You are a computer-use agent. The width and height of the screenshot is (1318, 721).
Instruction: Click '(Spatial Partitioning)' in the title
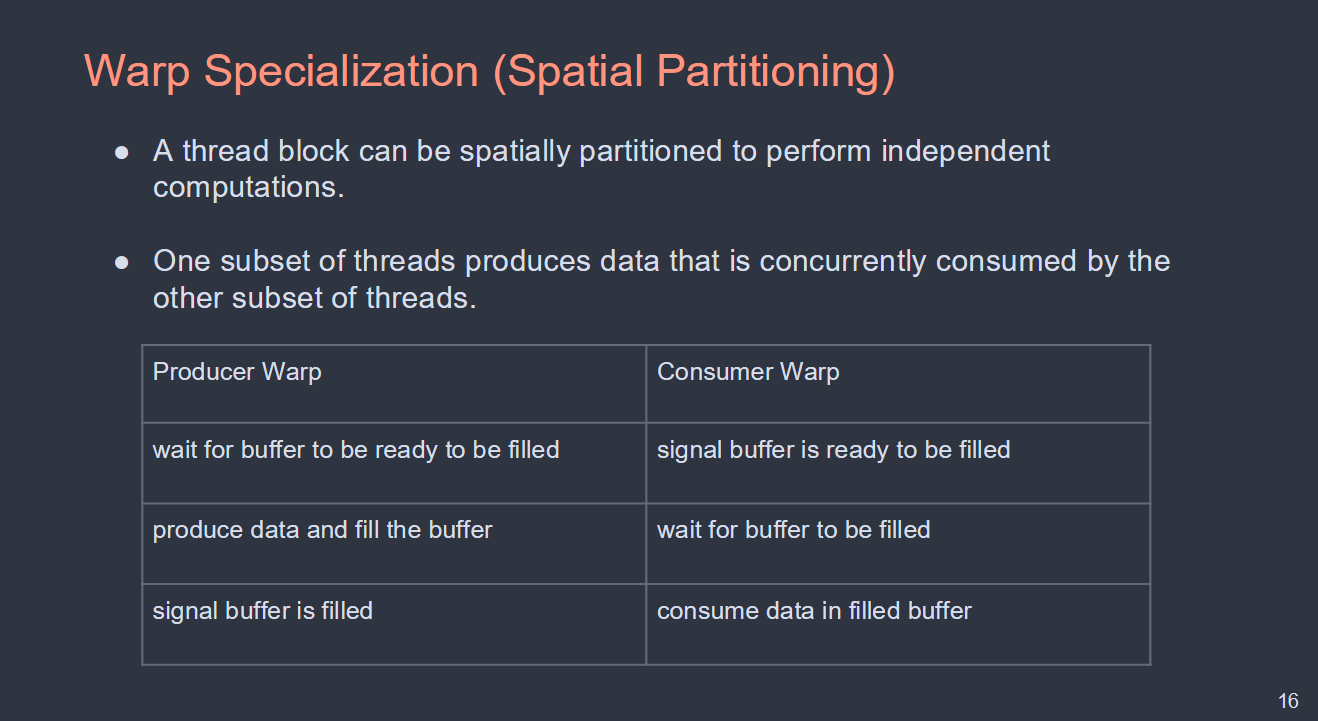[693, 72]
